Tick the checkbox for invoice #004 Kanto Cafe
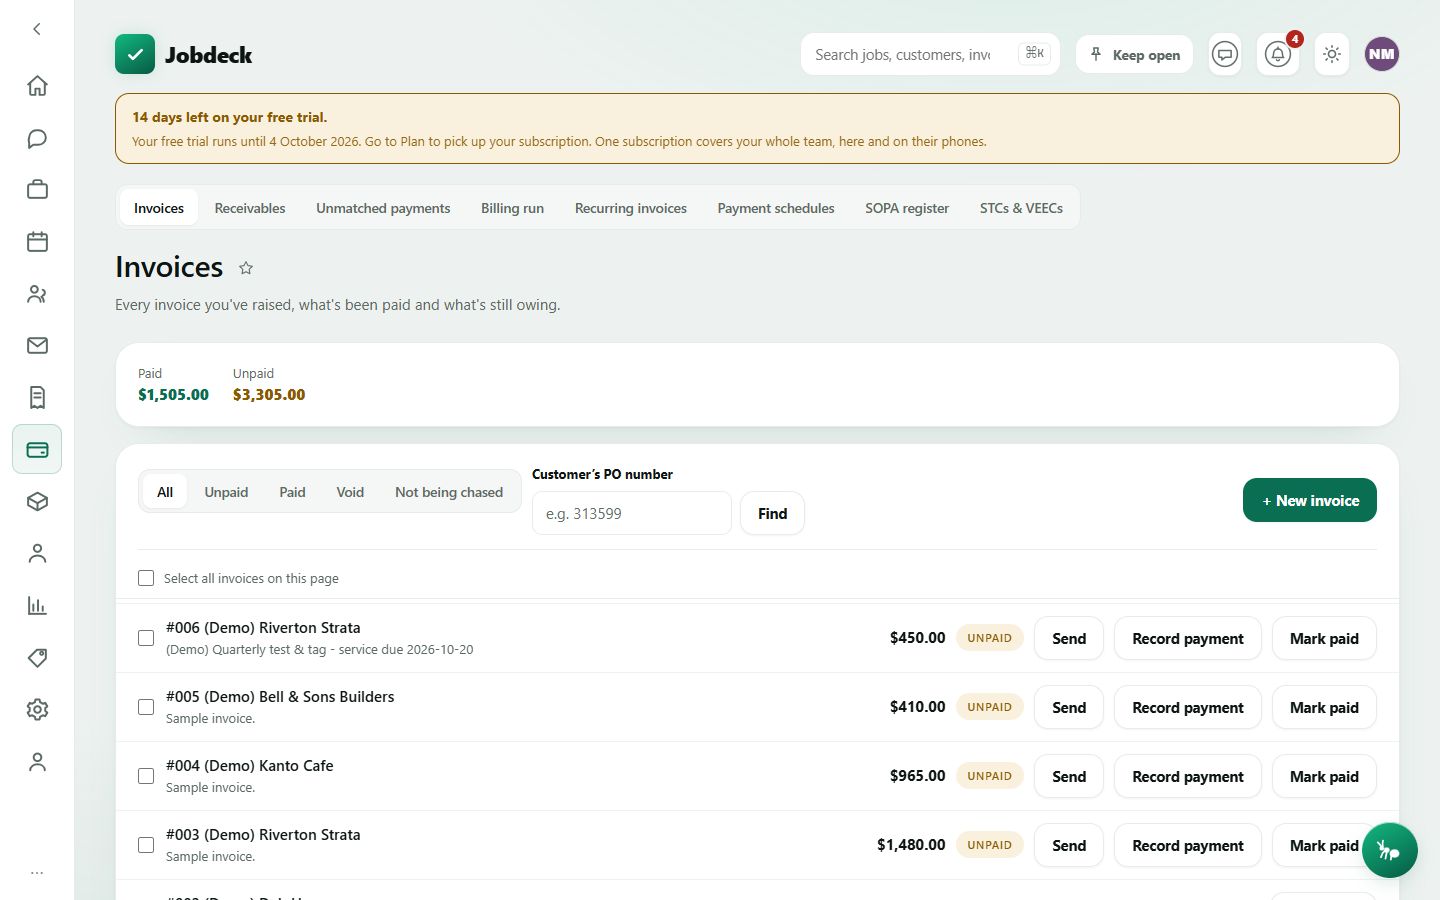 point(146,776)
